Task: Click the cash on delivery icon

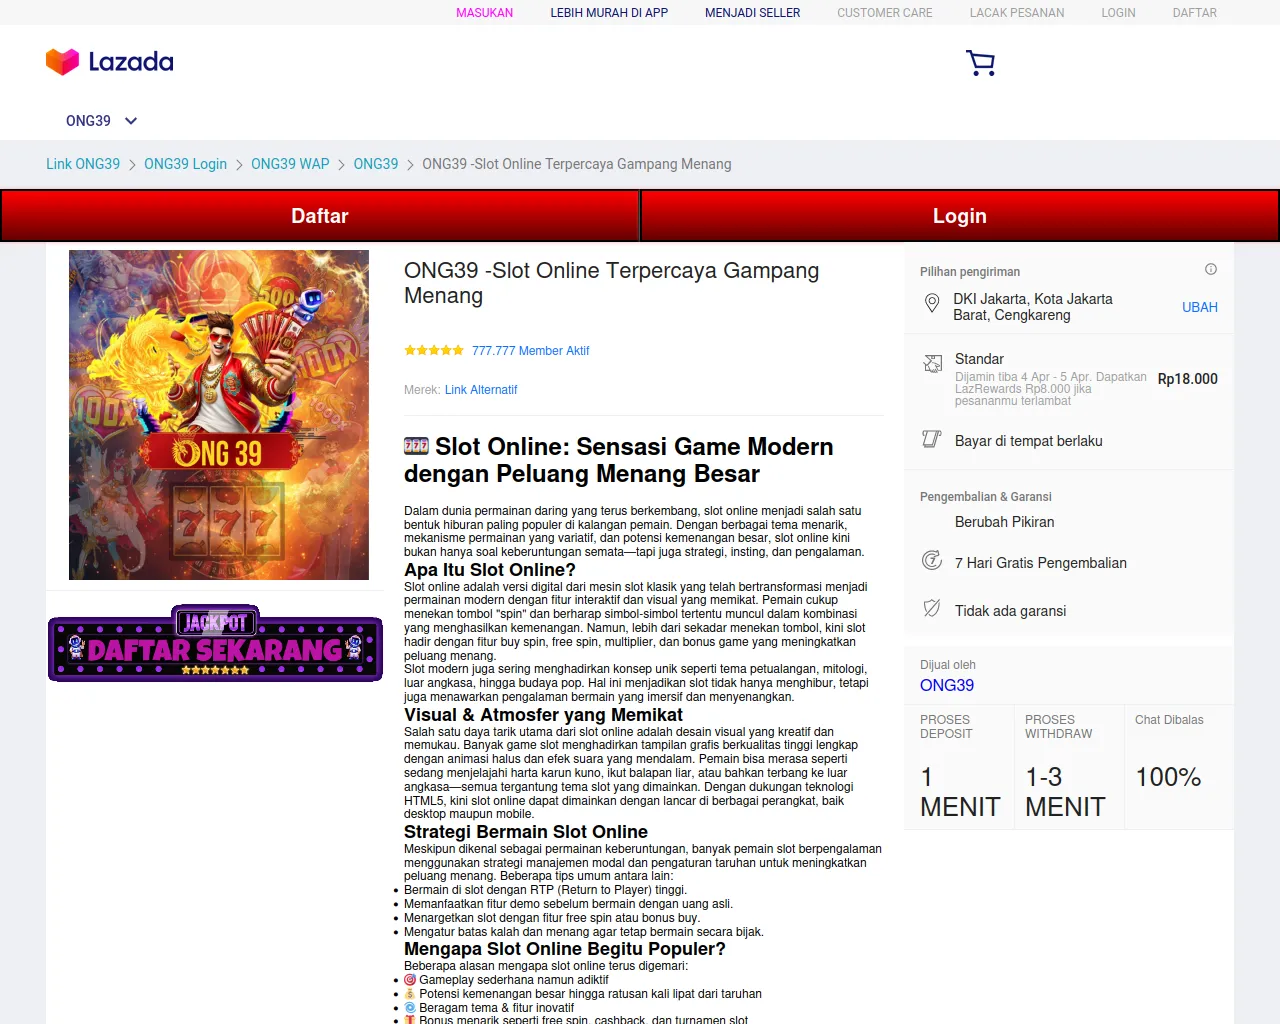Action: [932, 440]
